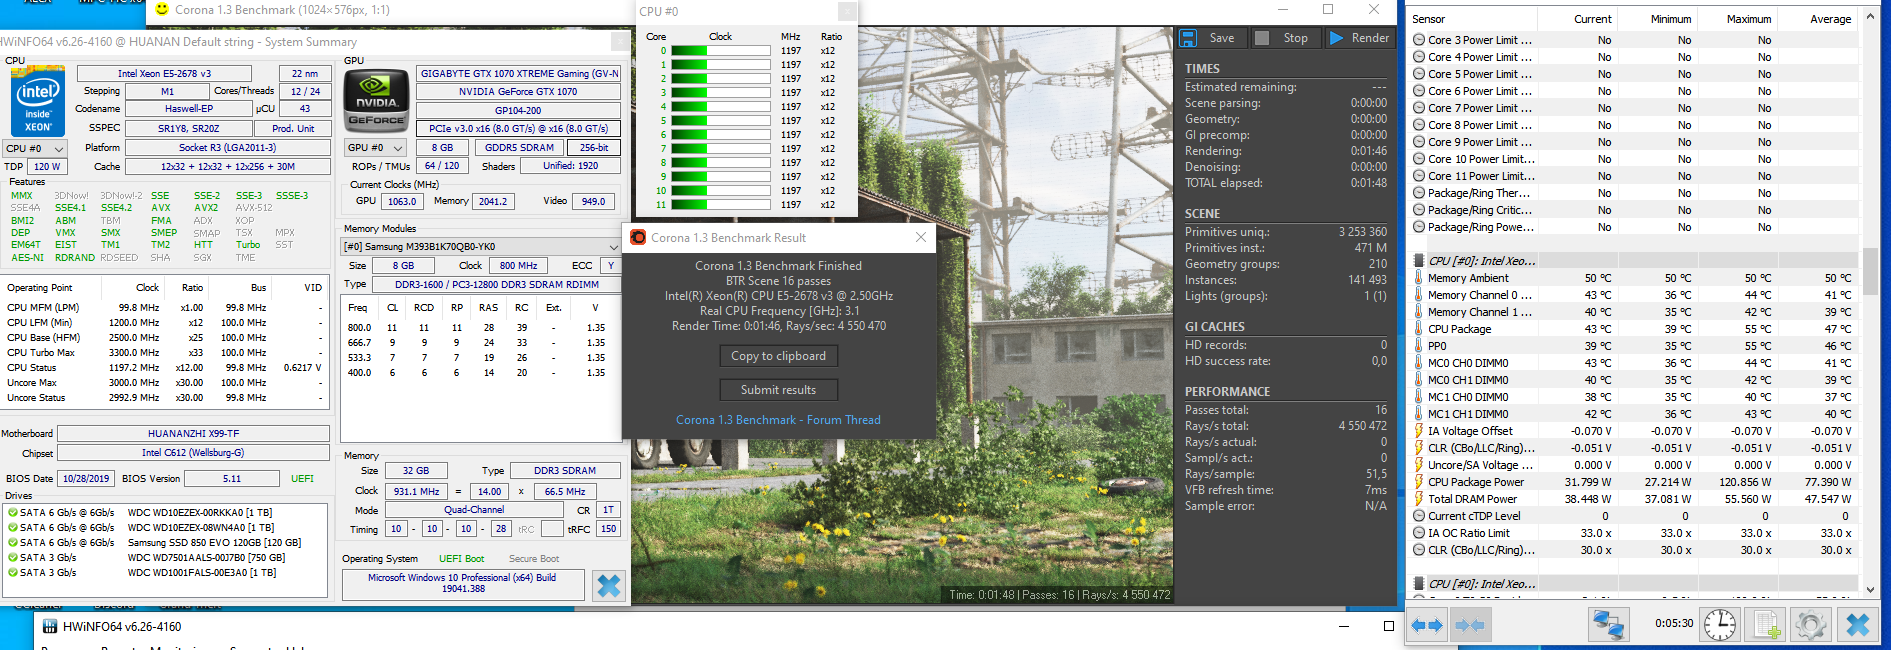This screenshot has width=1891, height=650.
Task: Click the Maximum column header
Action: pyautogui.click(x=1736, y=19)
